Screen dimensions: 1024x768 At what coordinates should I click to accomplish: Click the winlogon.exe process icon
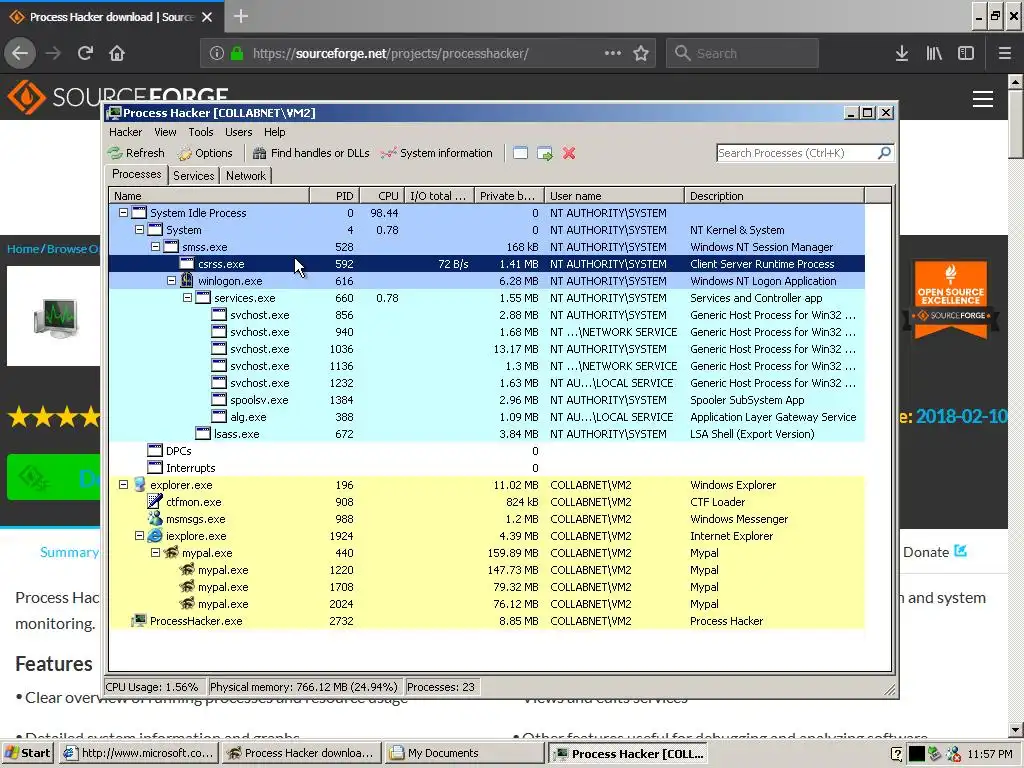point(187,281)
